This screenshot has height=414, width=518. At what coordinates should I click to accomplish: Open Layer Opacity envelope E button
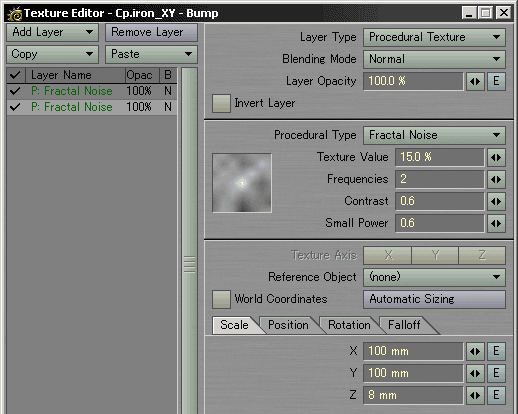(x=496, y=81)
